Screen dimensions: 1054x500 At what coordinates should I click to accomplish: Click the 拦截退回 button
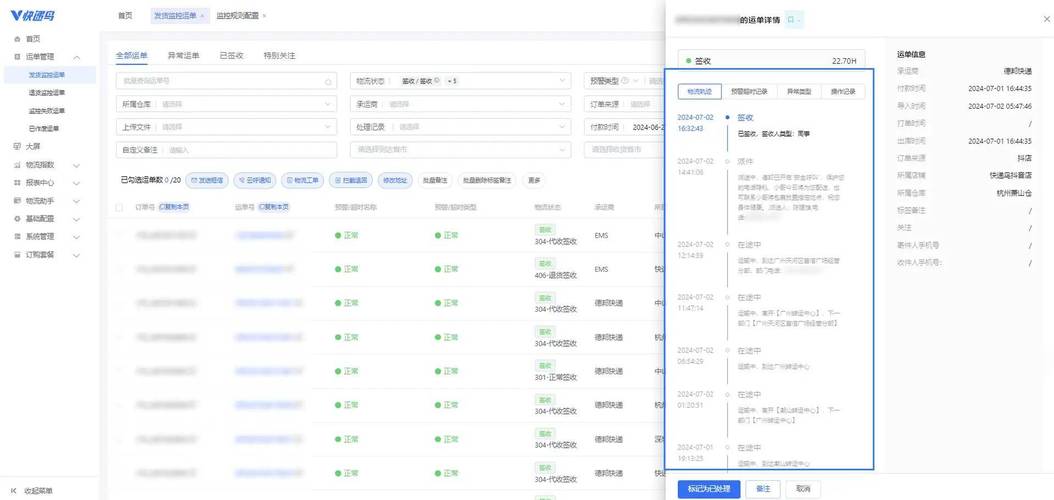[350, 180]
